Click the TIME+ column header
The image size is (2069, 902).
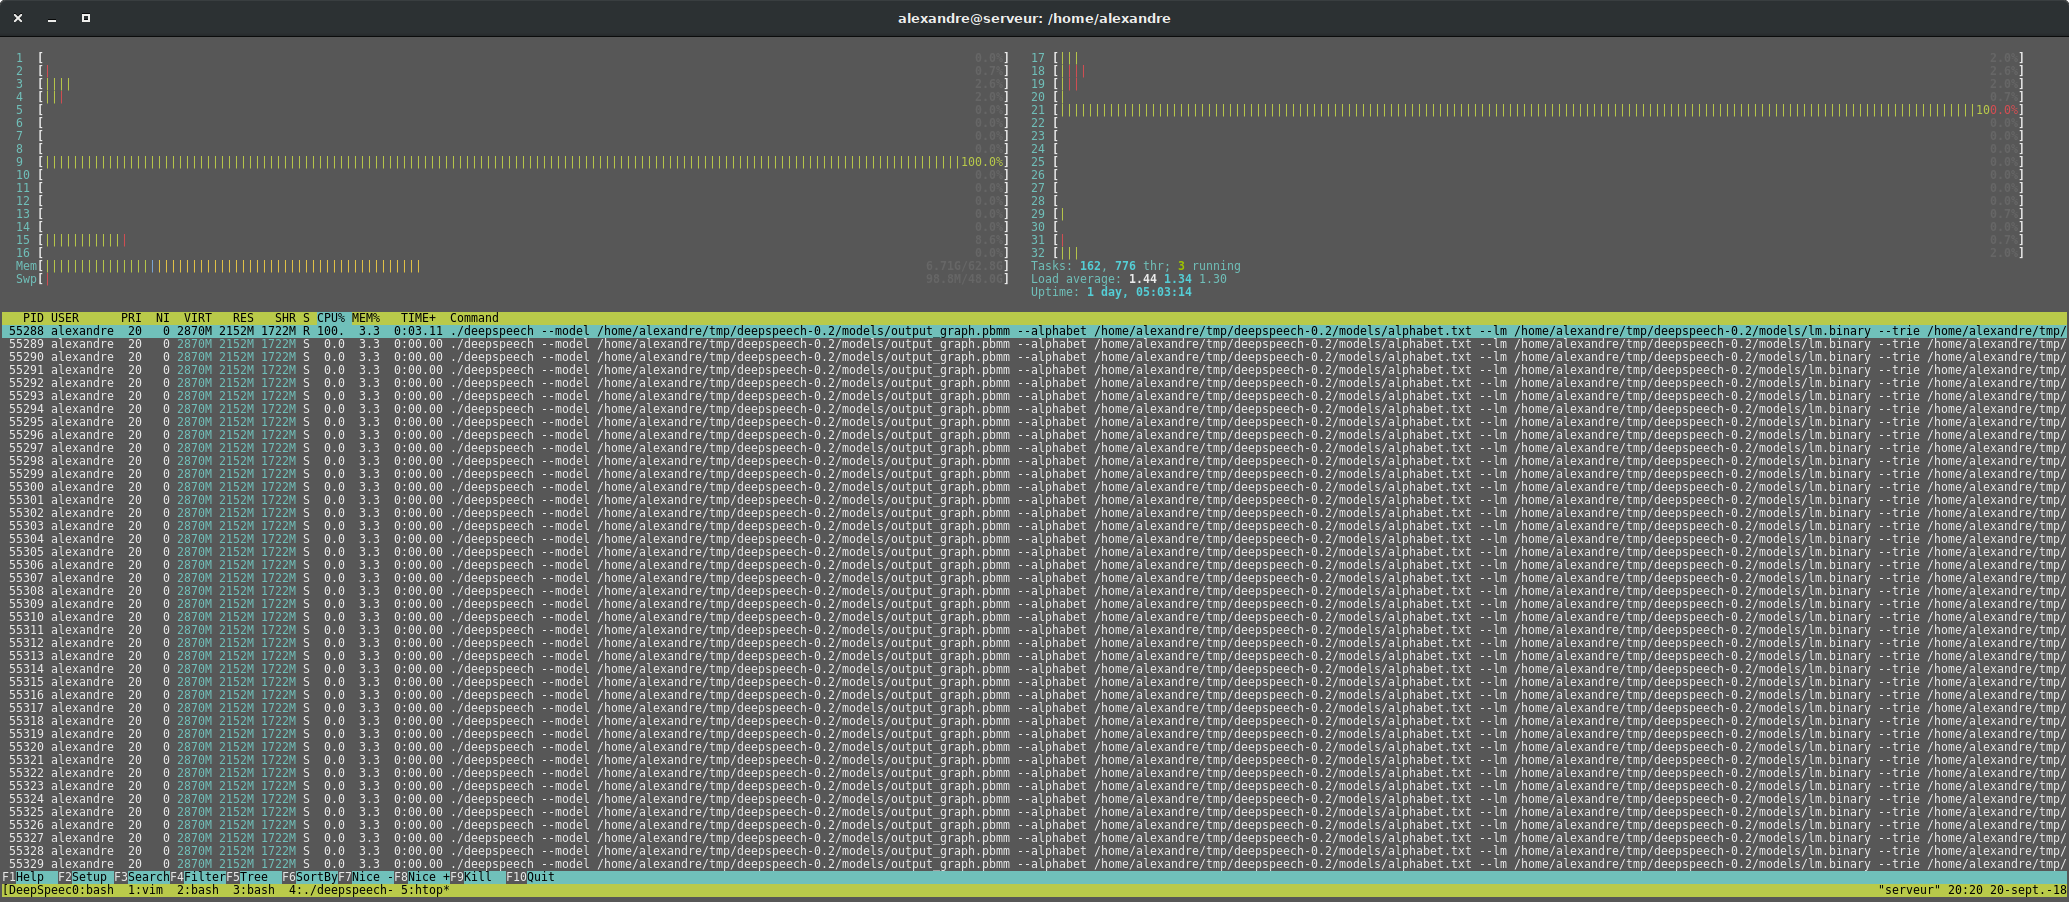[418, 318]
